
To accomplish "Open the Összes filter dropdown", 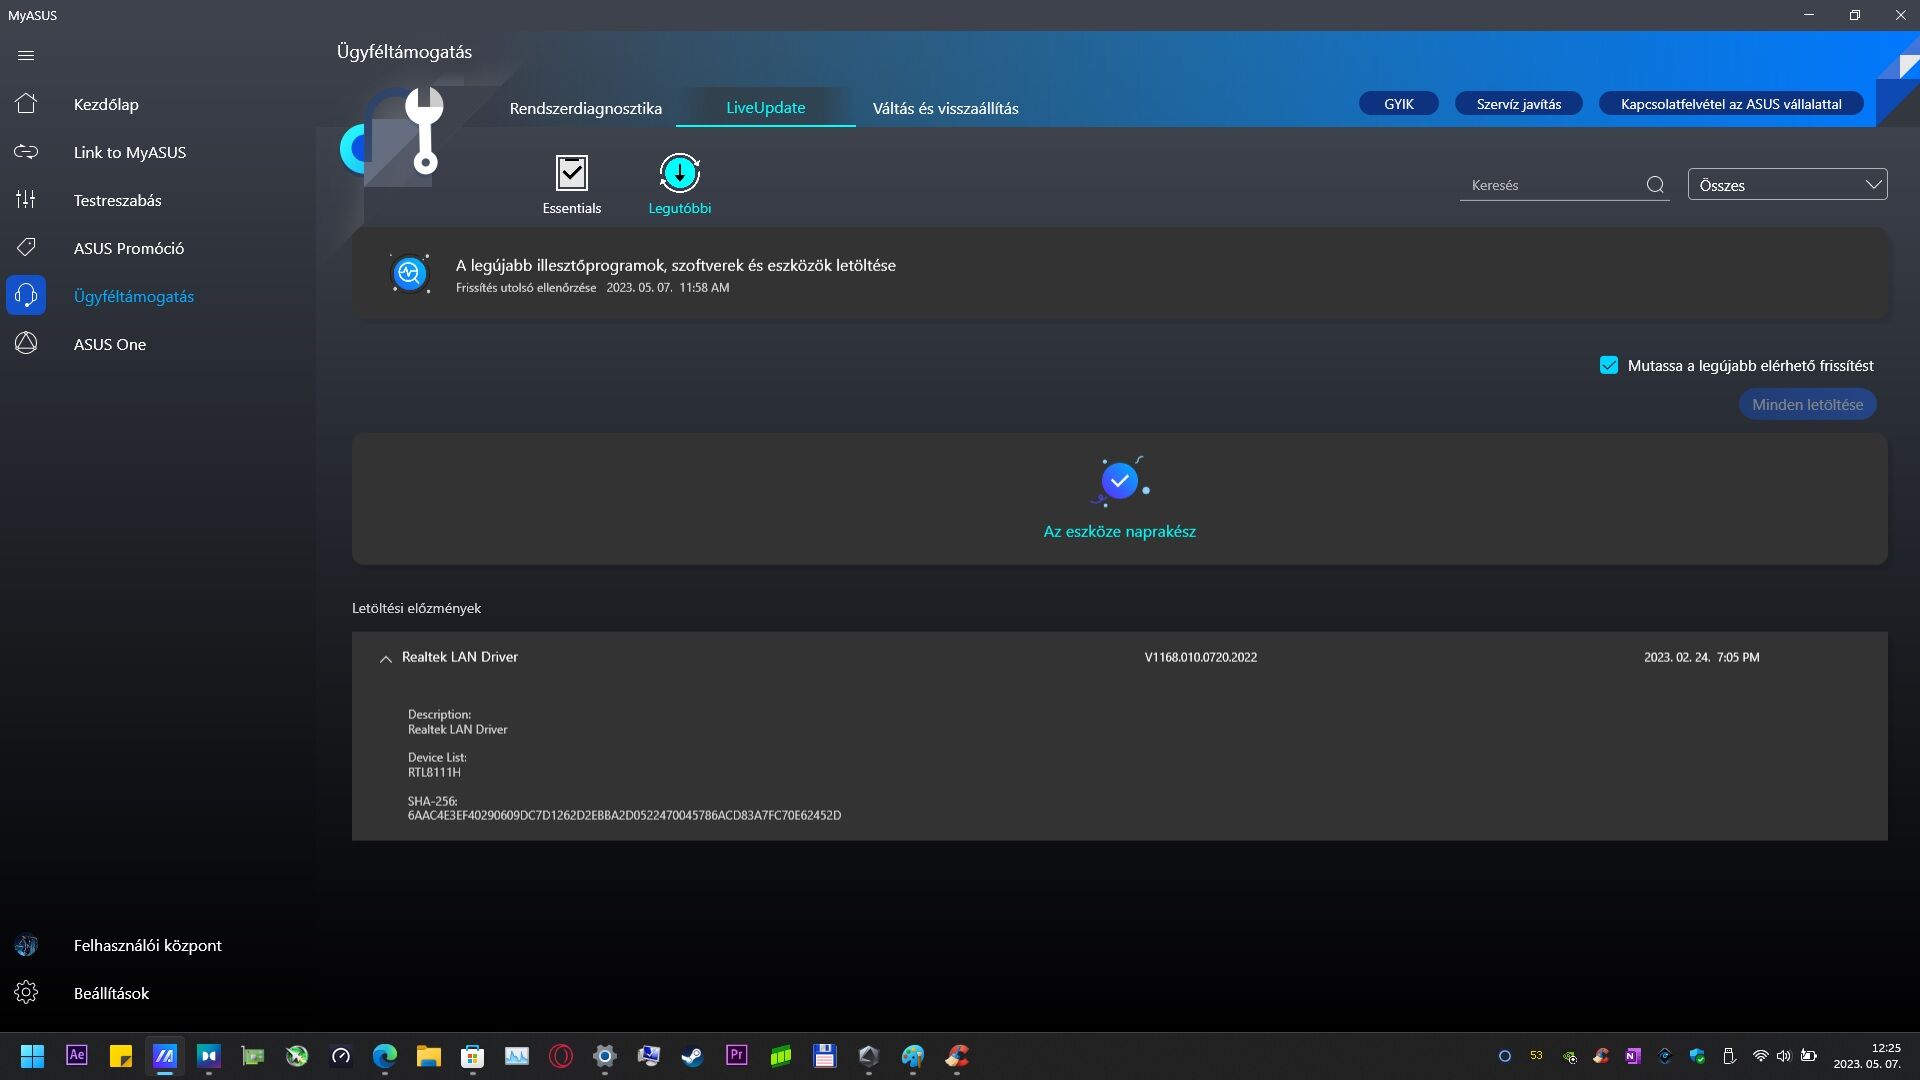I will [1787, 185].
